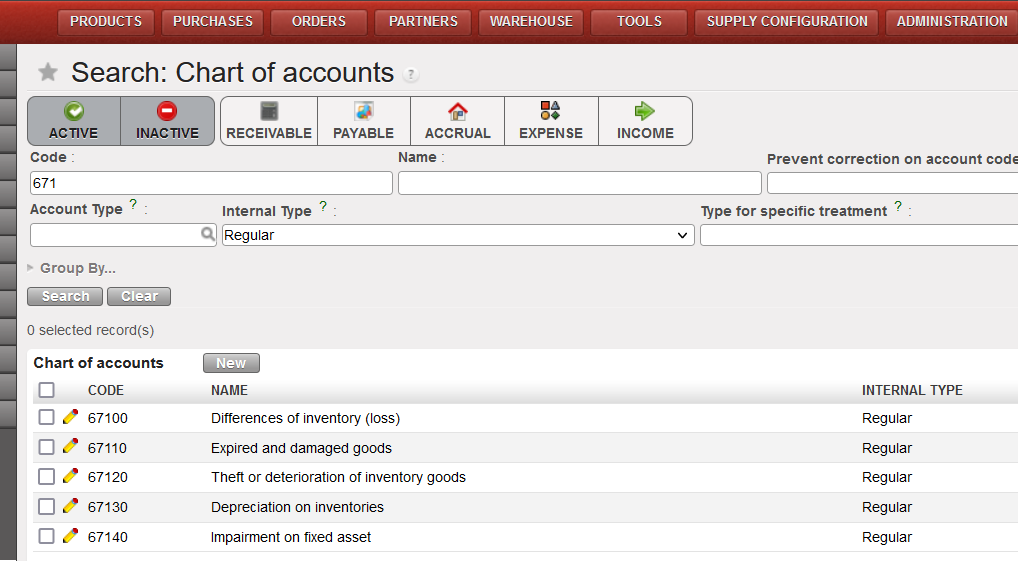Edit account 67120 with pencil icon

(70, 476)
